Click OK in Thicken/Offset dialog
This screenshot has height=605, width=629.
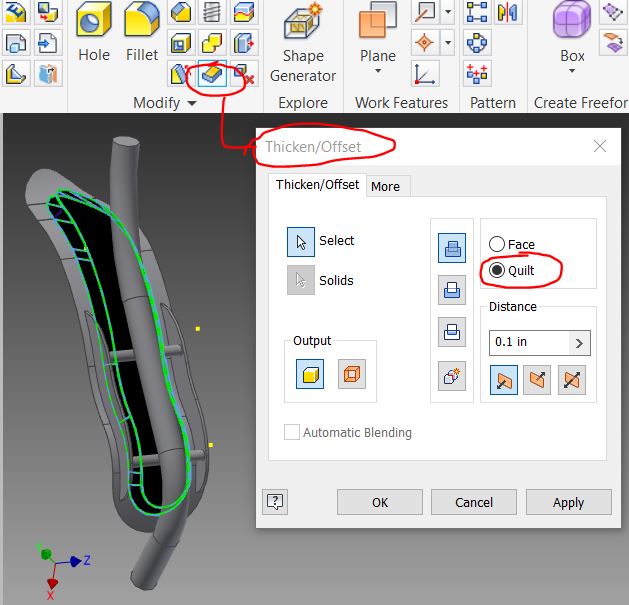coord(379,502)
